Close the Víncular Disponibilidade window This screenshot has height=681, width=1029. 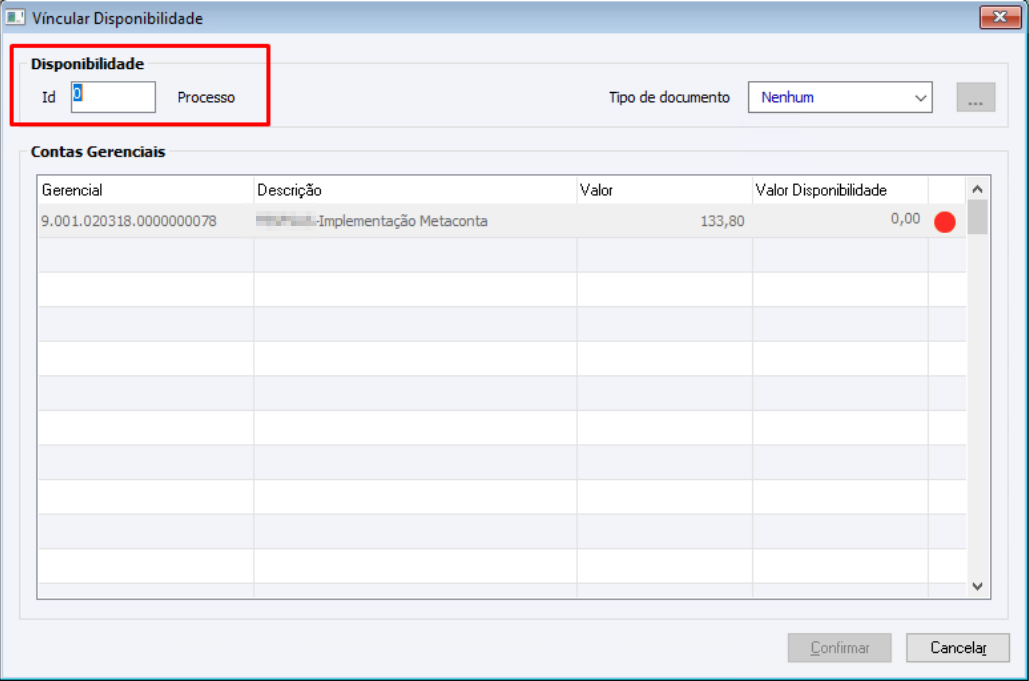[1000, 17]
